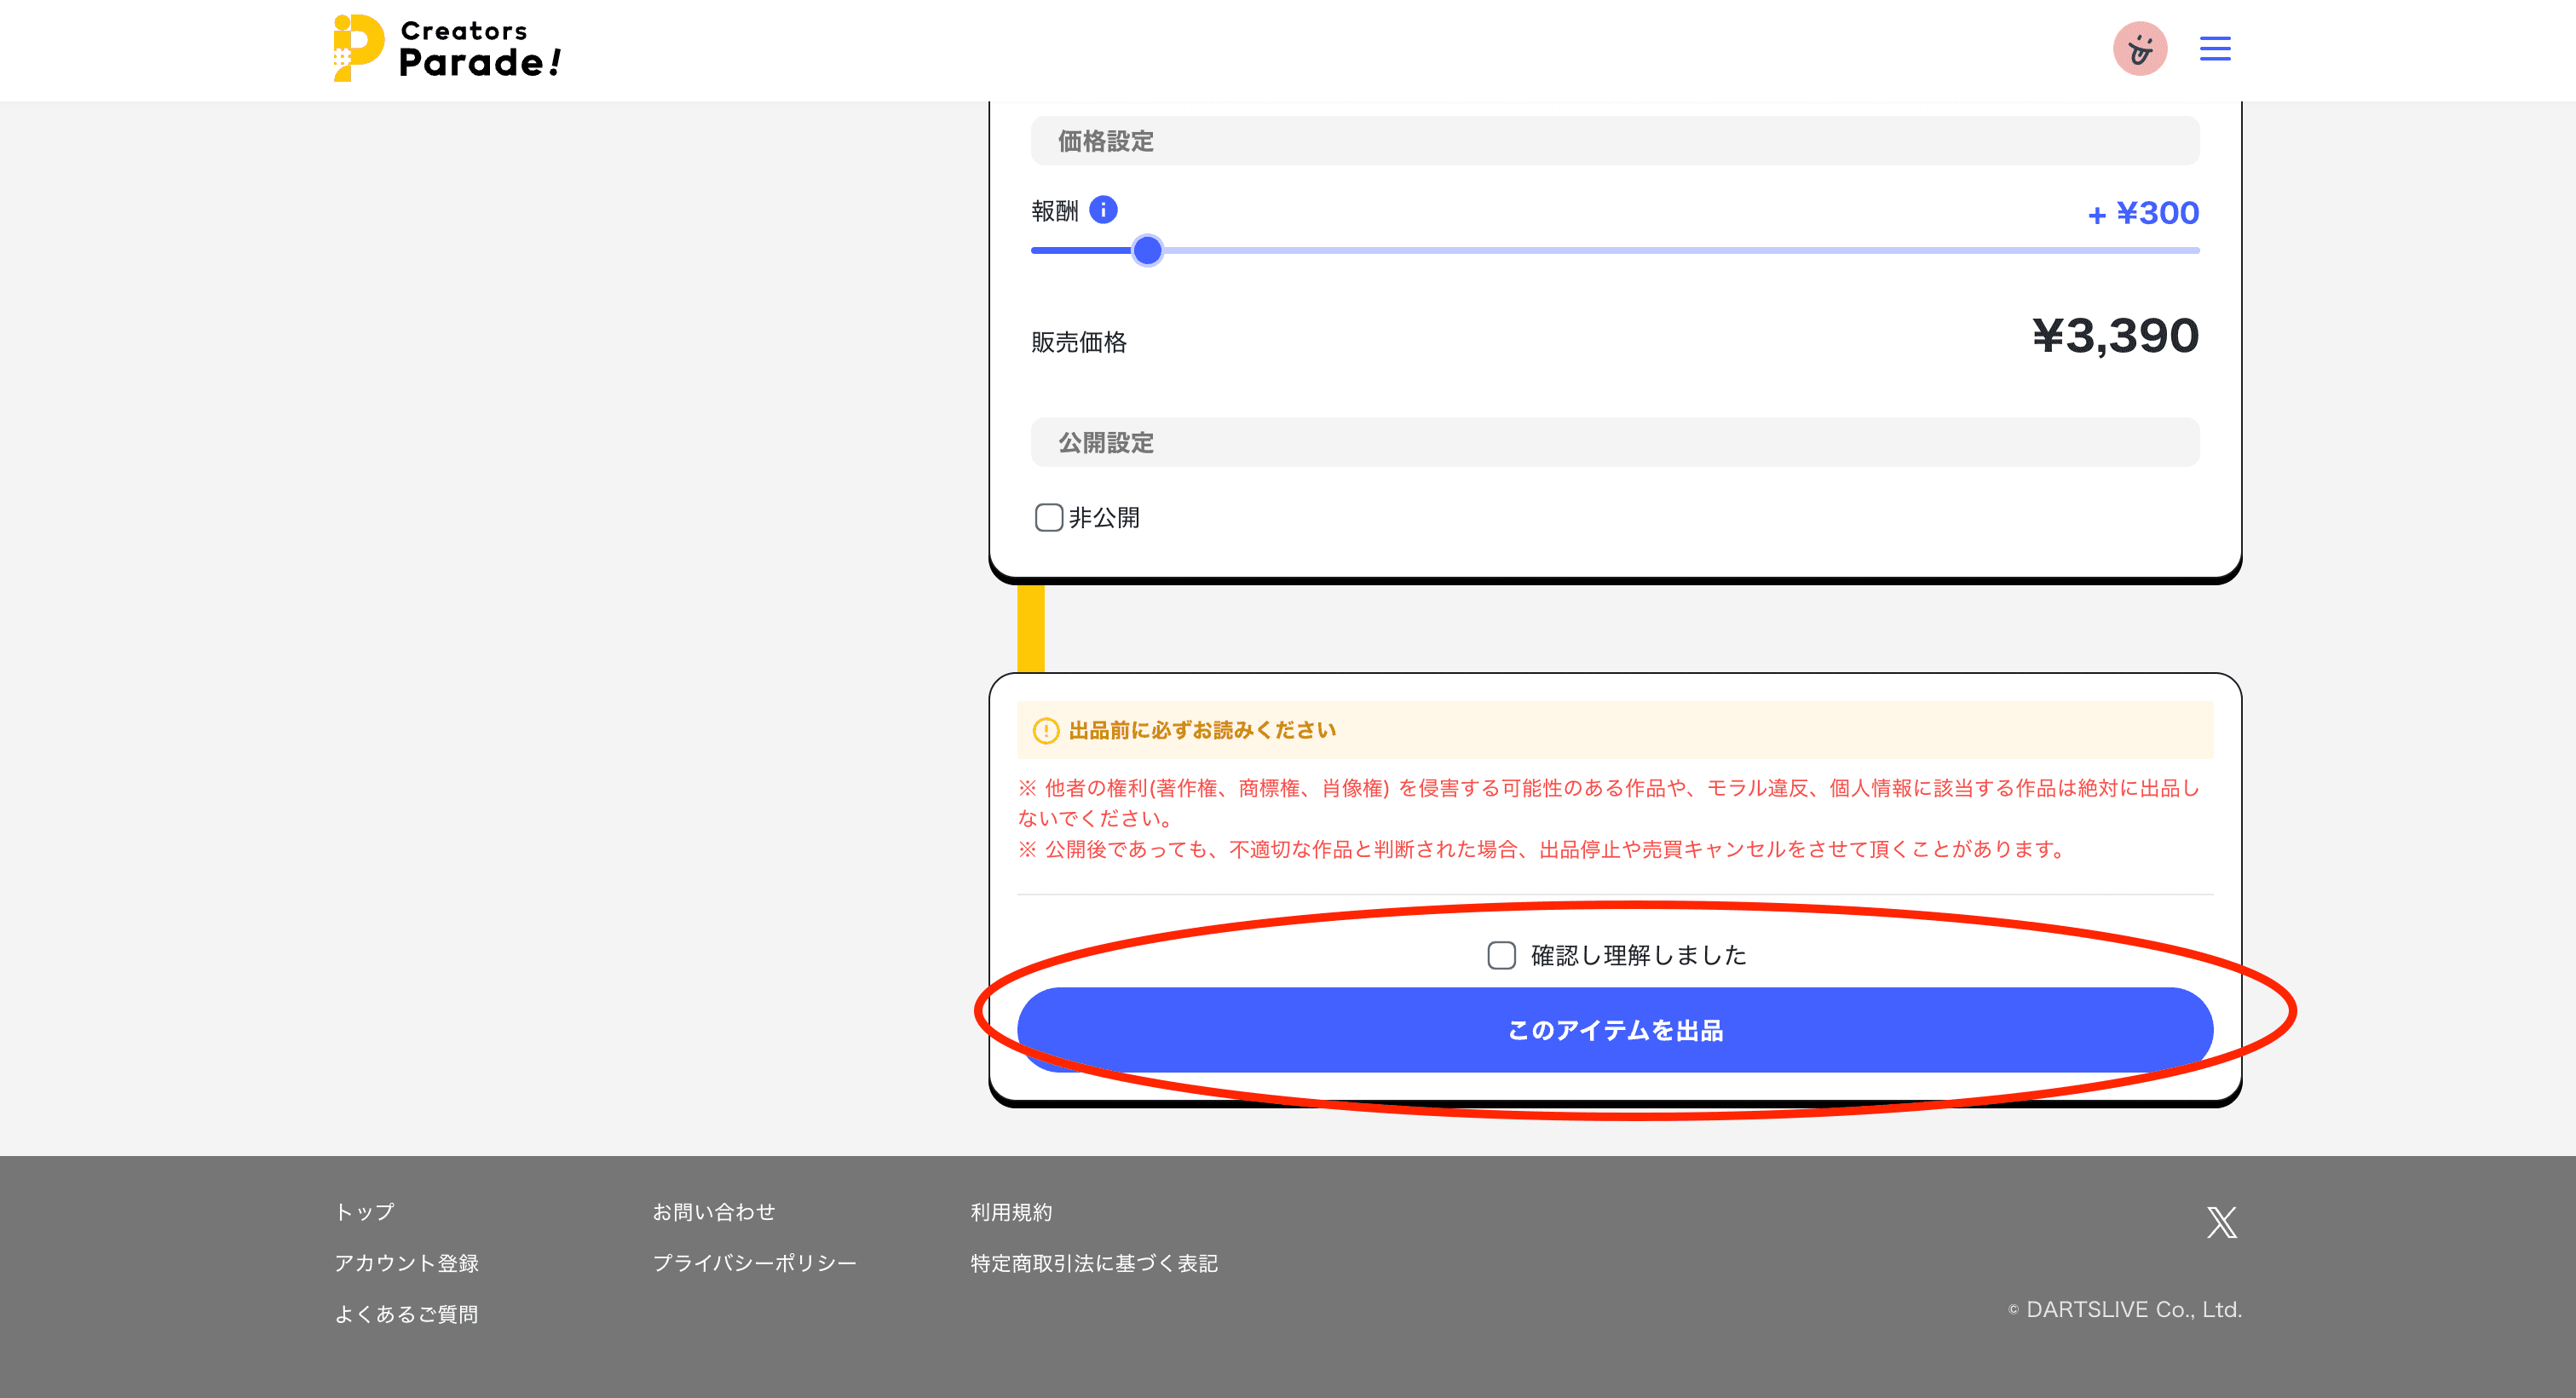The width and height of the screenshot is (2576, 1398).
Task: Click the 報酬 slider track's light section
Action: pyautogui.click(x=1680, y=250)
